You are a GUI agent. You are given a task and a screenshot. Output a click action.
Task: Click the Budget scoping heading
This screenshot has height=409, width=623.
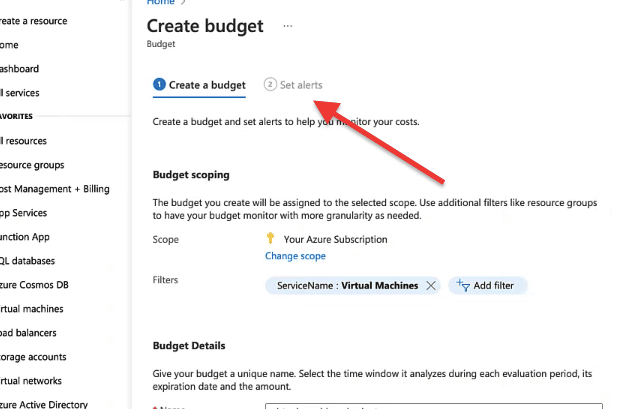pos(191,175)
